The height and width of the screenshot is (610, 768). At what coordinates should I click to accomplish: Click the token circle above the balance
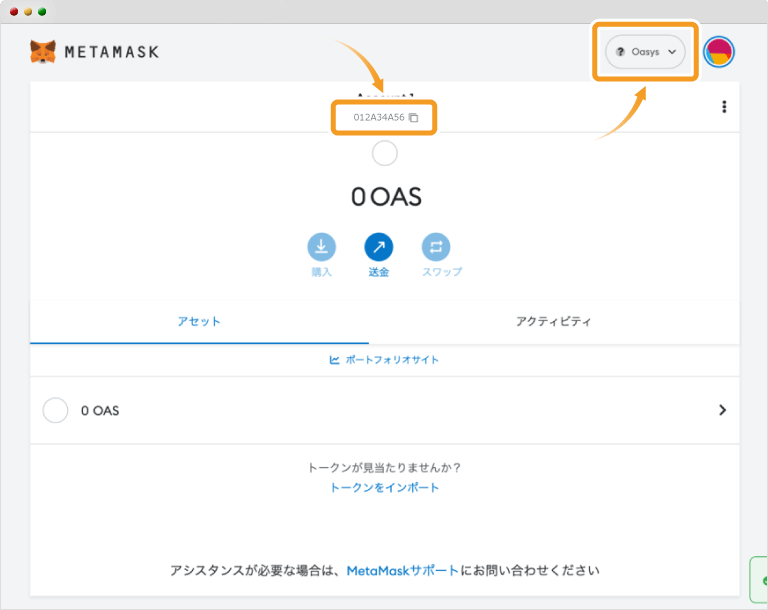384,153
